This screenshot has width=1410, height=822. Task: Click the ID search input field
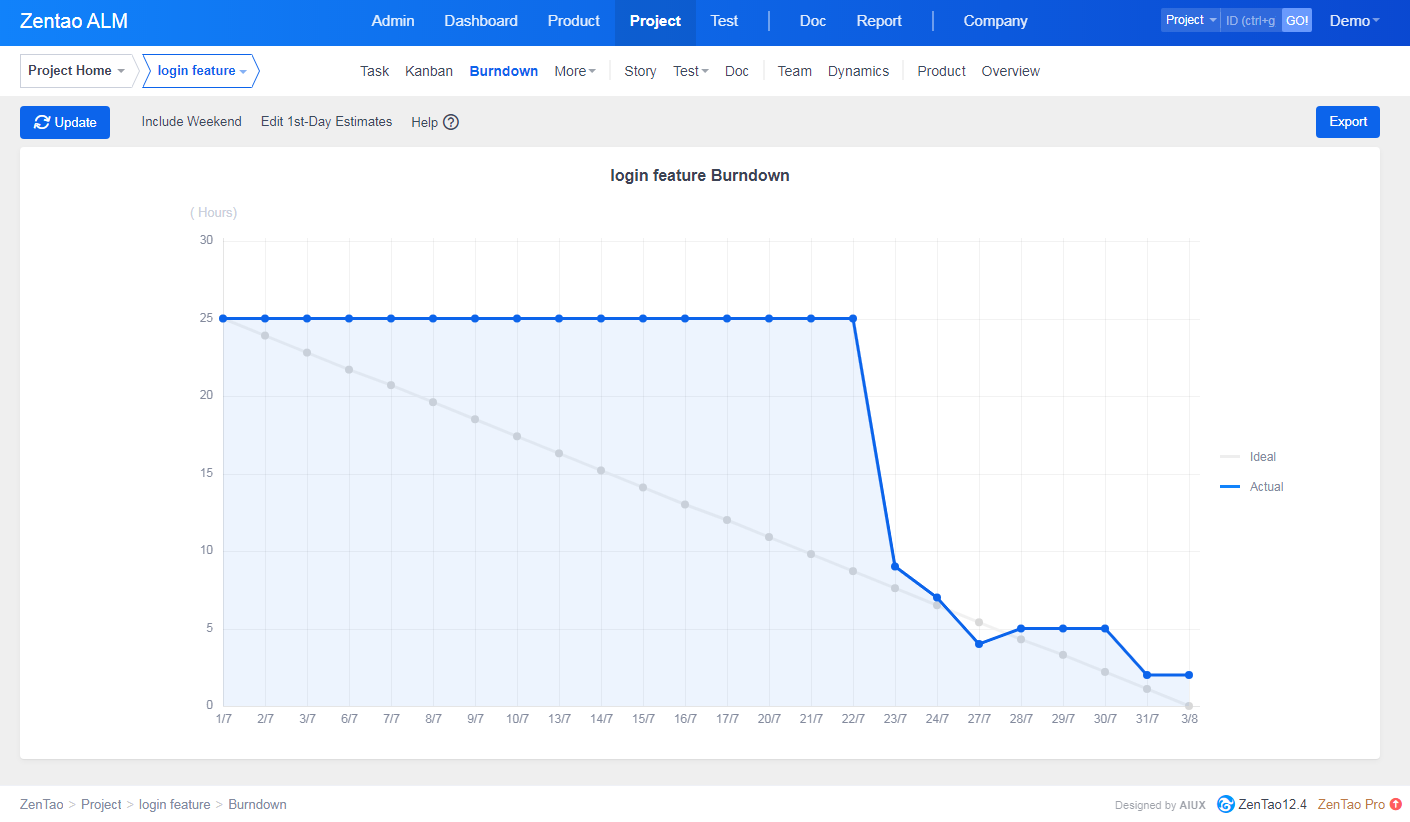coord(1250,20)
